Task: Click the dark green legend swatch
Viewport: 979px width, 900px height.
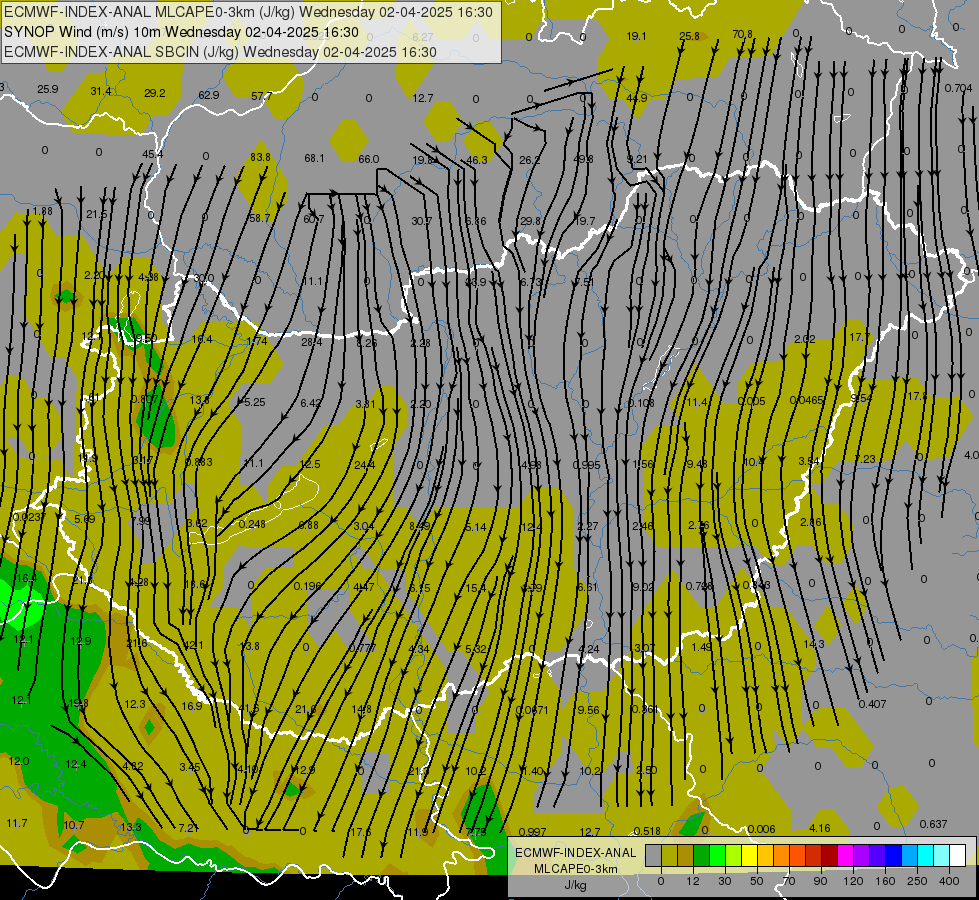Action: pos(701,856)
